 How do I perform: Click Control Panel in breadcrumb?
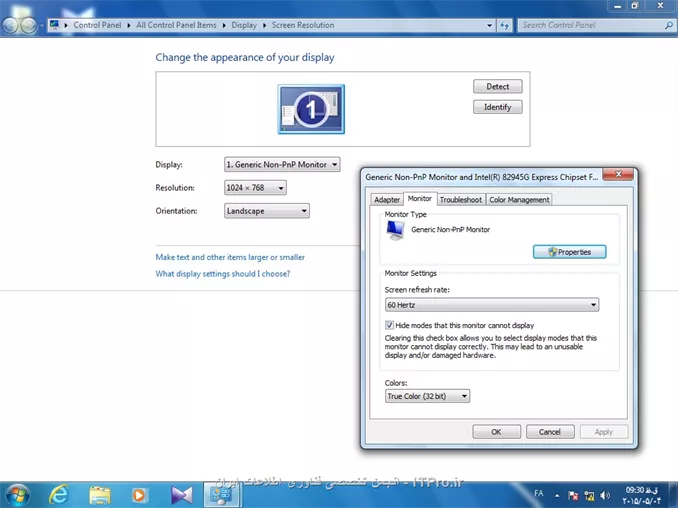[x=97, y=25]
